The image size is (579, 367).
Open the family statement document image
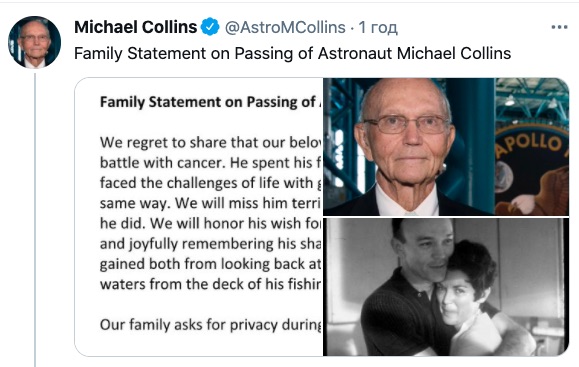coord(199,217)
